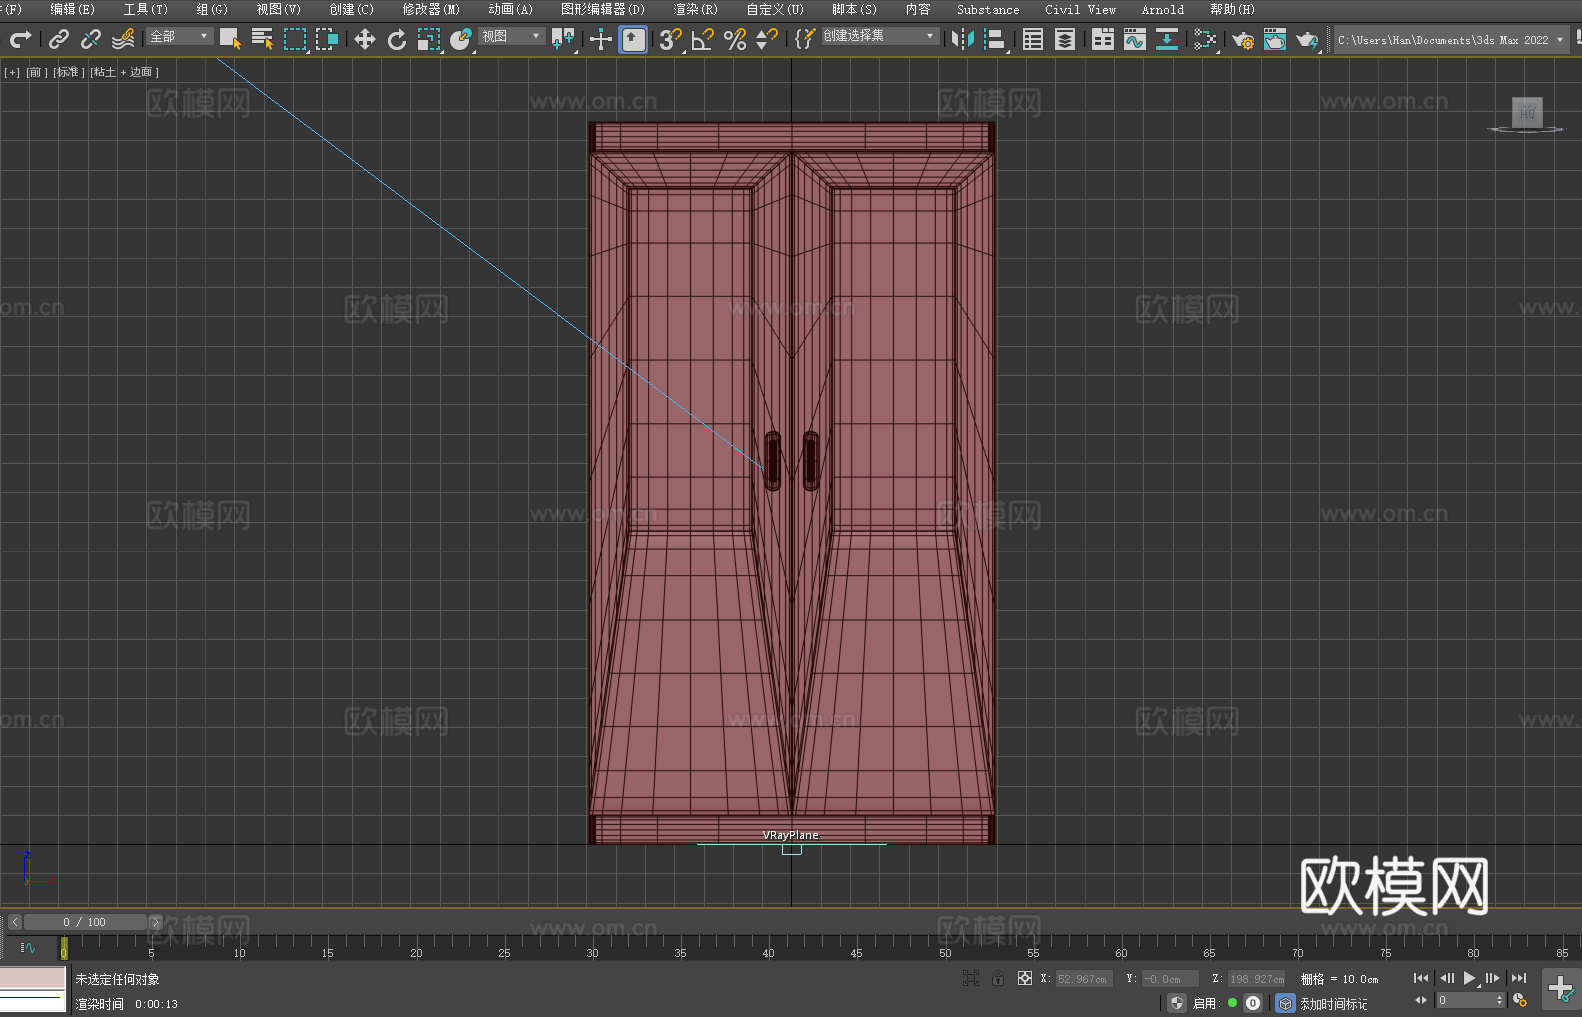1582x1017 pixels.
Task: Open 创建选择集 named selection dropdown
Action: [x=880, y=36]
